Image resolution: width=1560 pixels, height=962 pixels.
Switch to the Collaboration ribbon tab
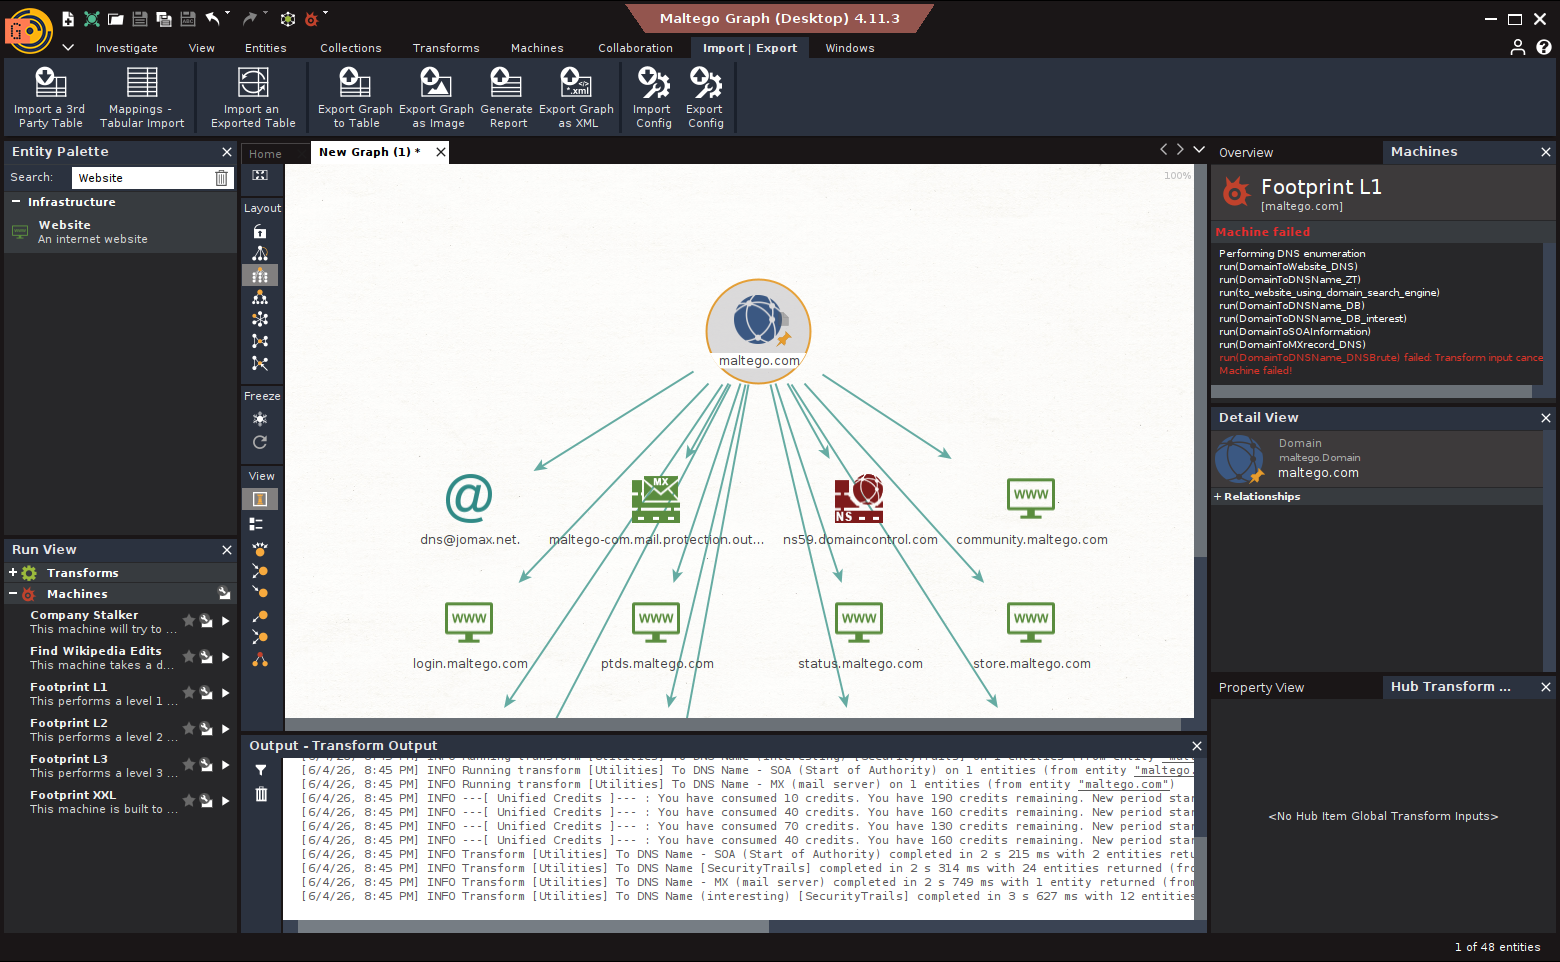coord(635,48)
